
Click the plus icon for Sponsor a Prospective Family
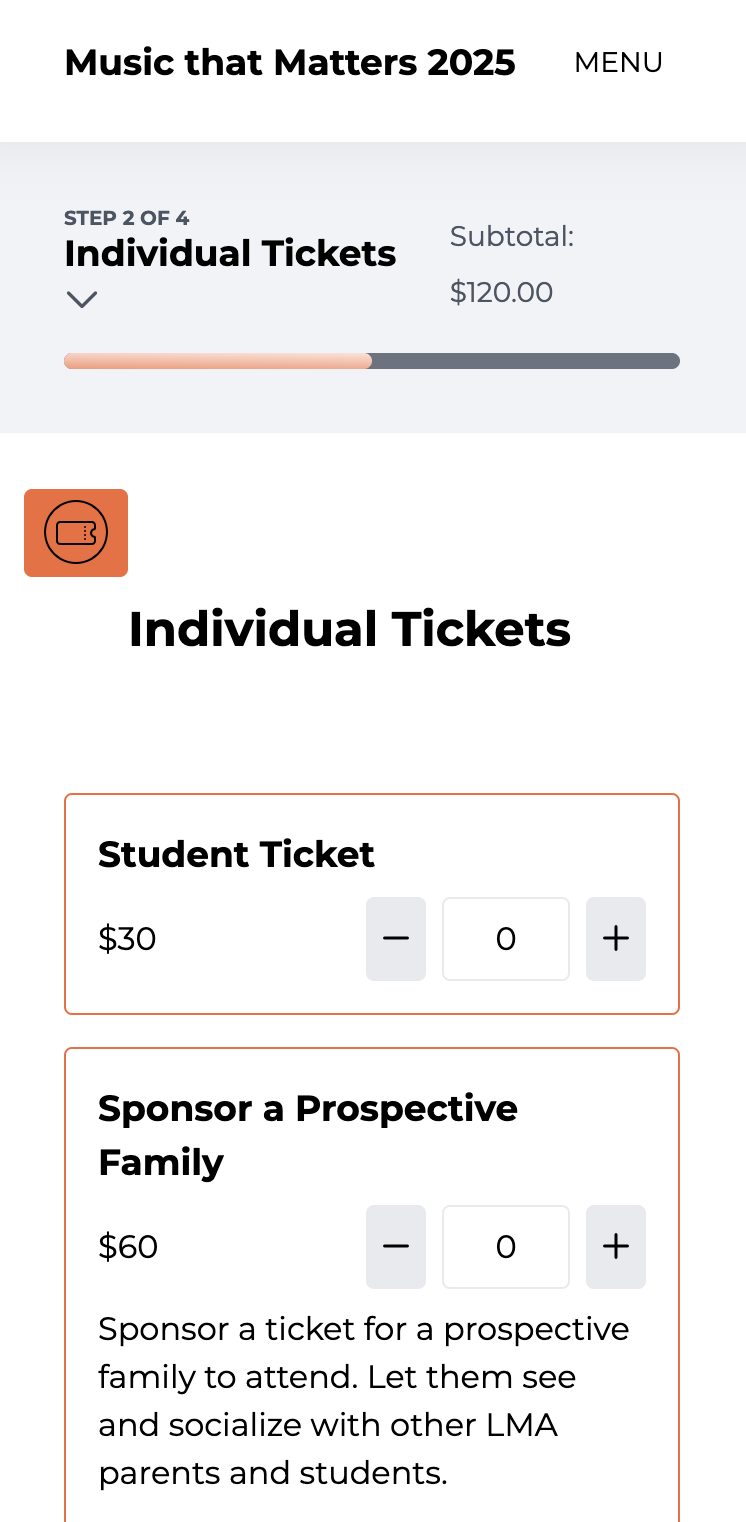click(x=615, y=1246)
